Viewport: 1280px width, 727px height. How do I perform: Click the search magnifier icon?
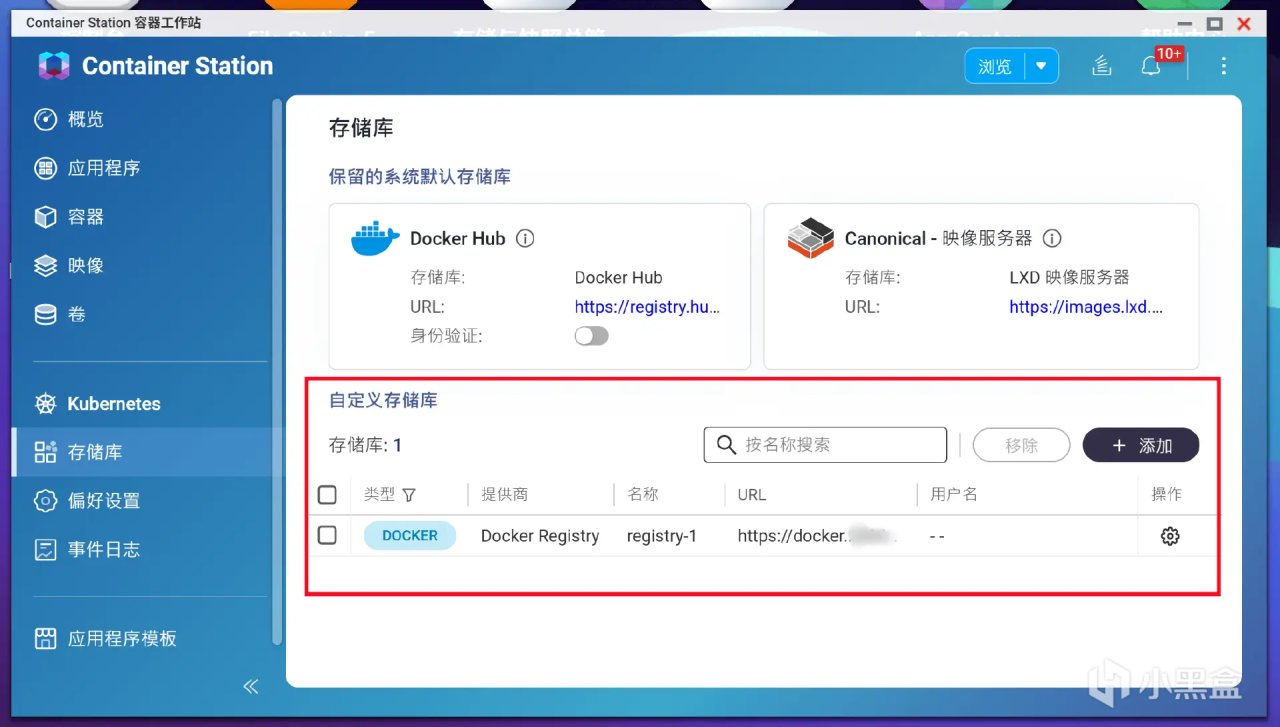point(727,445)
